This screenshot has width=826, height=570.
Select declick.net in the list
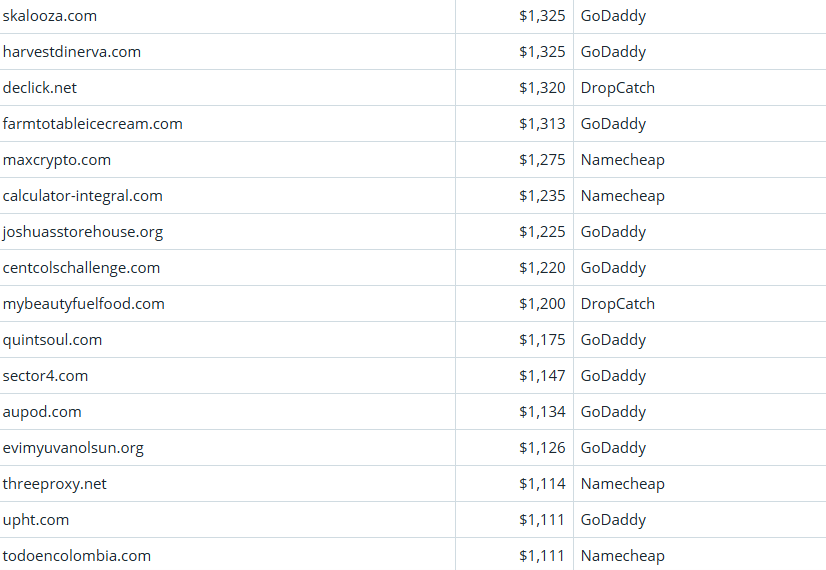click(40, 88)
